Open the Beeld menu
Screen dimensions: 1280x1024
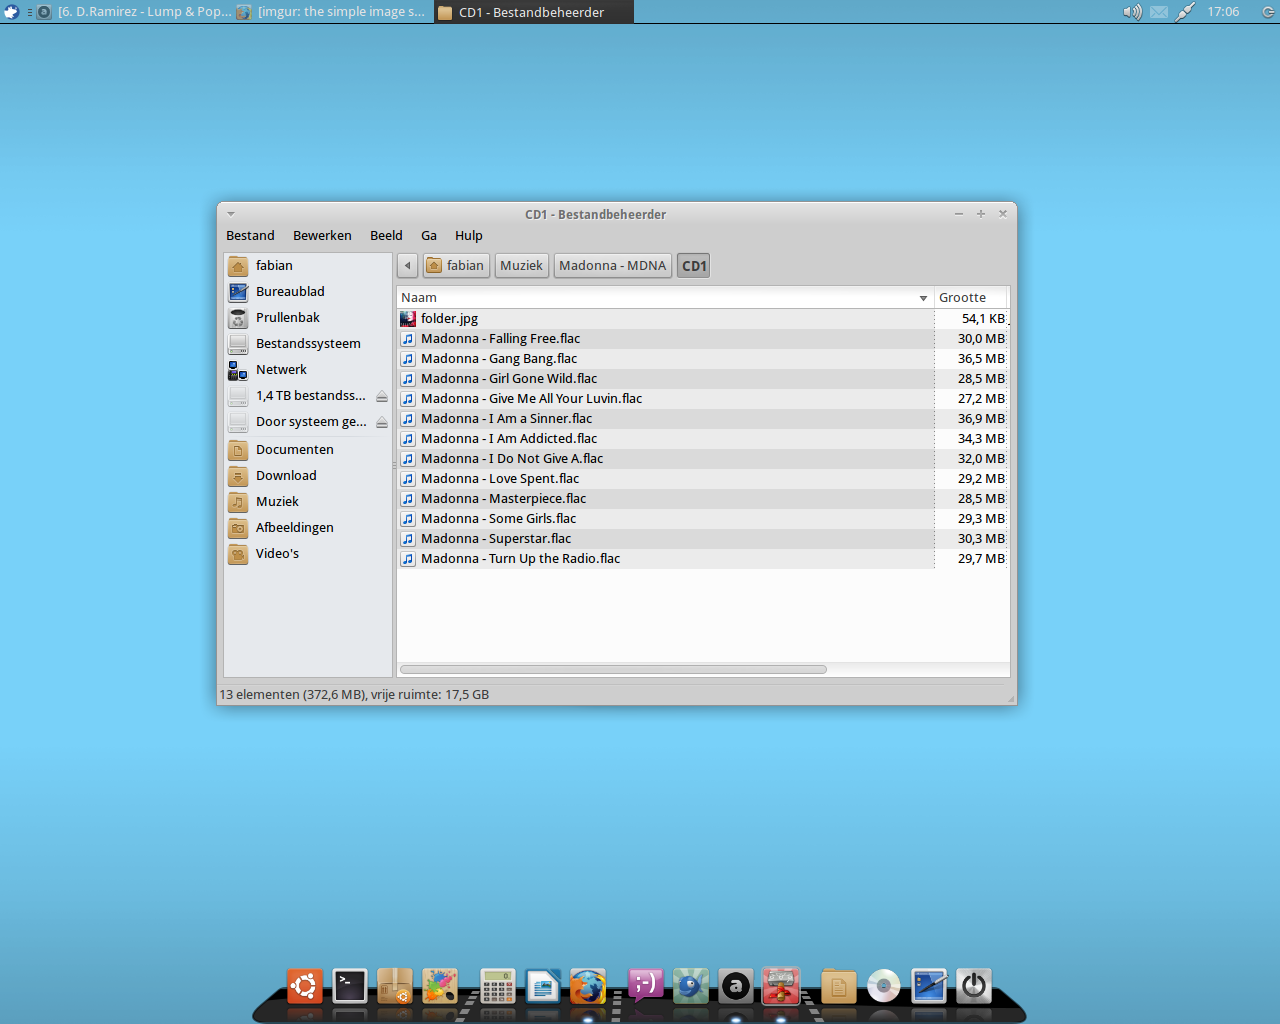tap(386, 236)
